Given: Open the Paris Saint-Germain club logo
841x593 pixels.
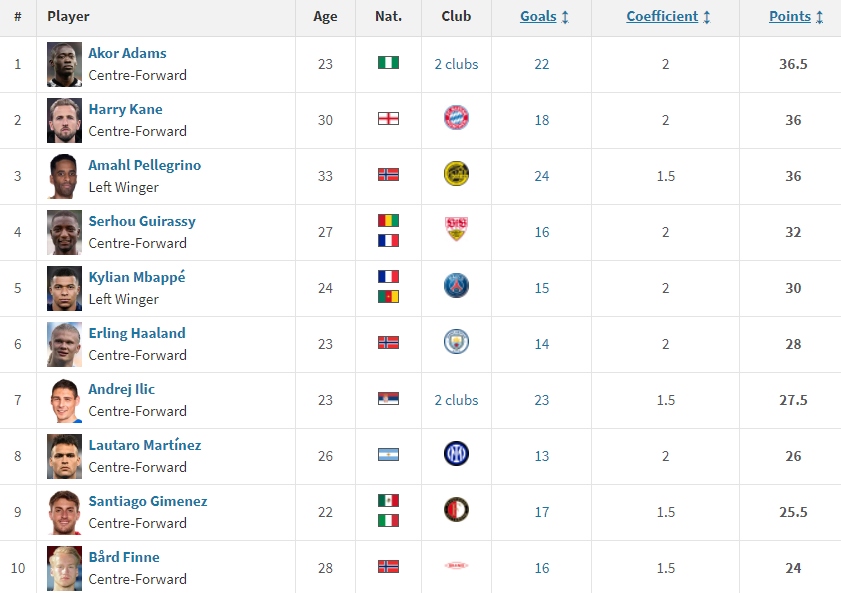Looking at the screenshot, I should click(x=456, y=286).
